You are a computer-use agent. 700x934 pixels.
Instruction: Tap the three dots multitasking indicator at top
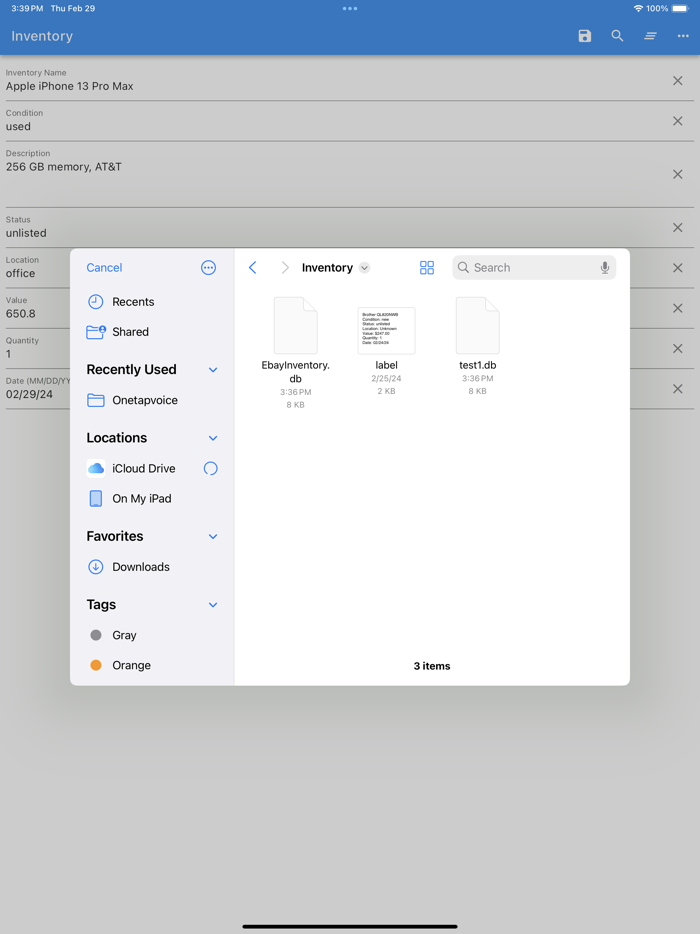(x=350, y=8)
